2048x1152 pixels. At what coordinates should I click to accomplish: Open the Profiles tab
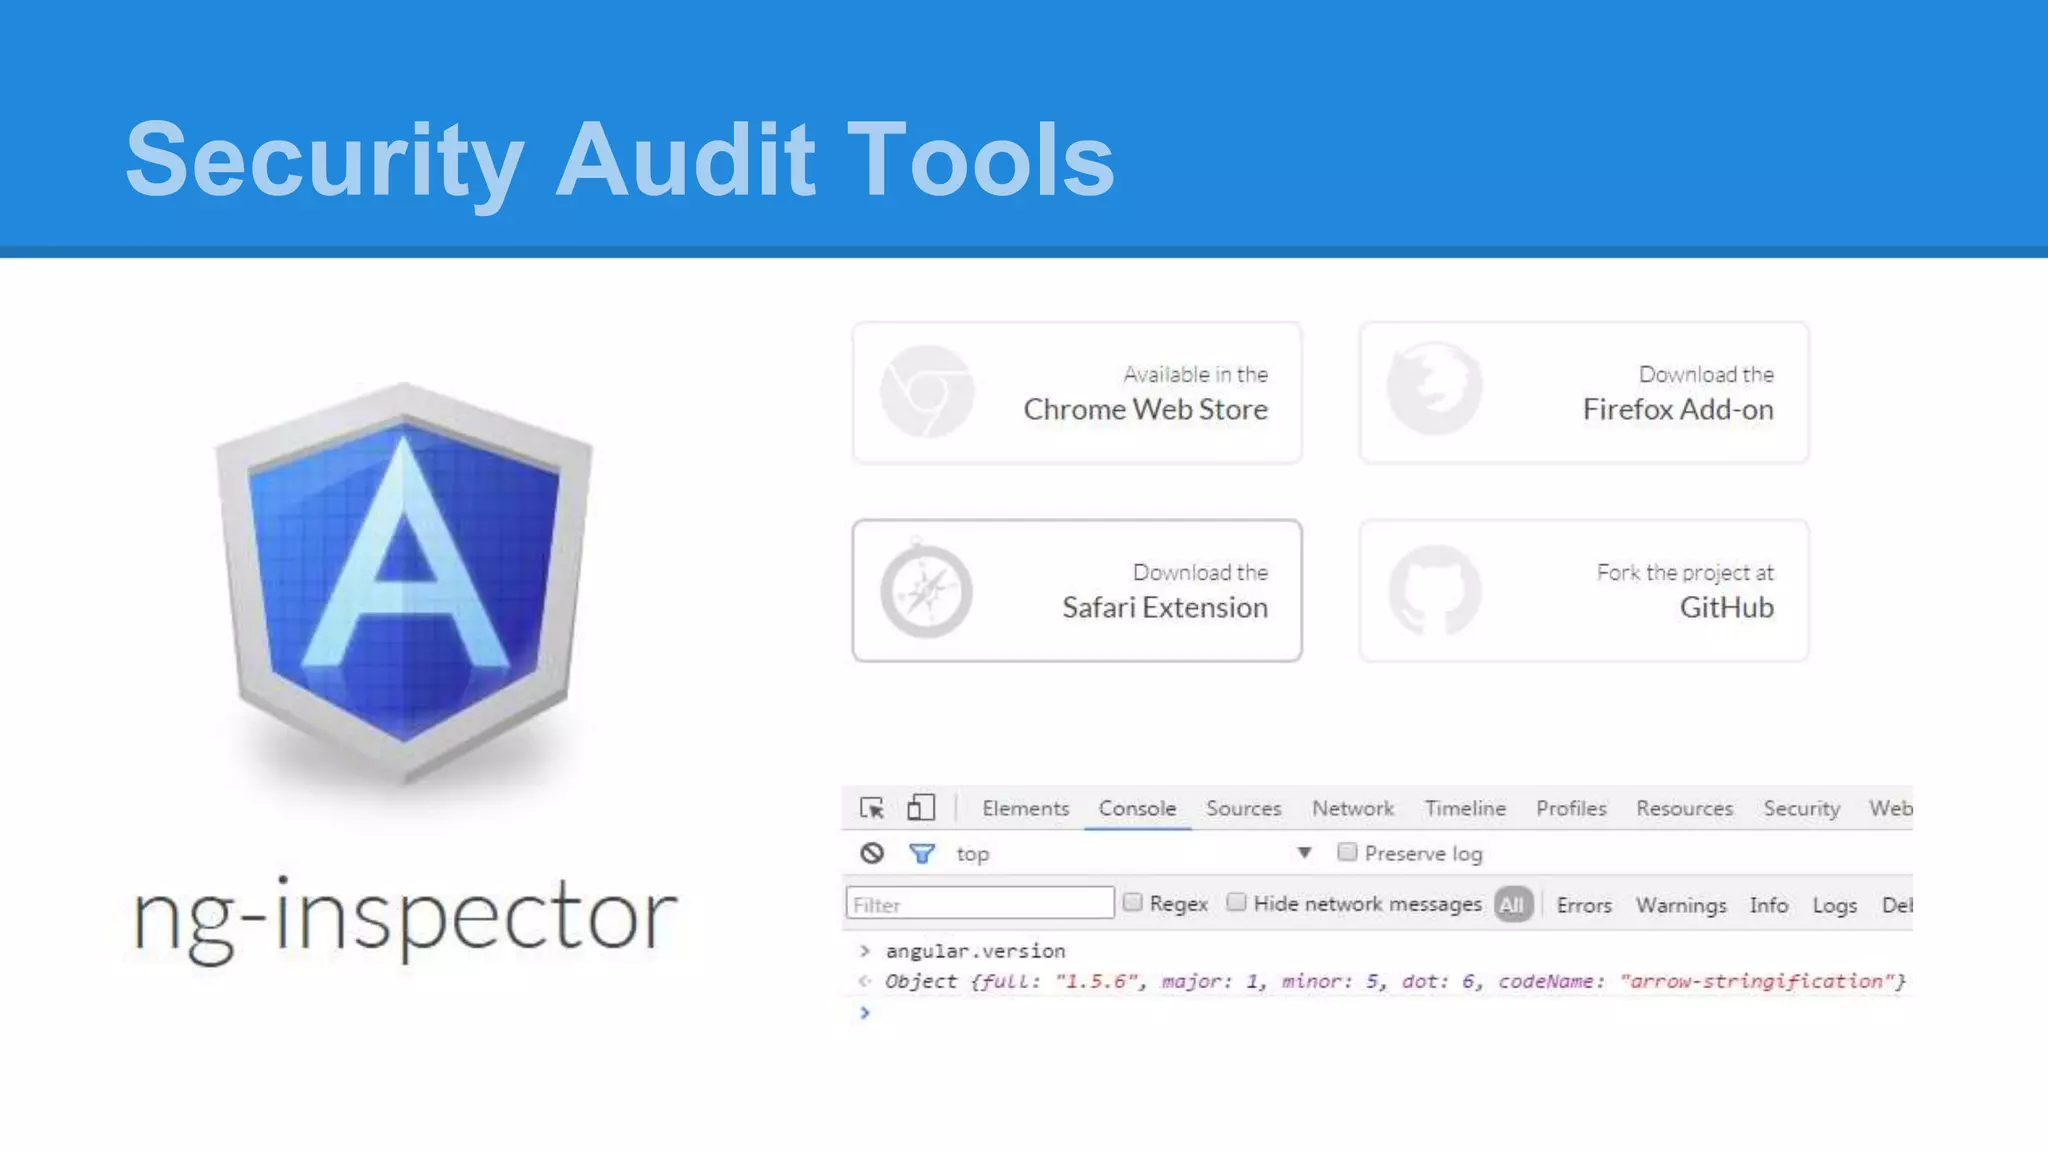1571,808
